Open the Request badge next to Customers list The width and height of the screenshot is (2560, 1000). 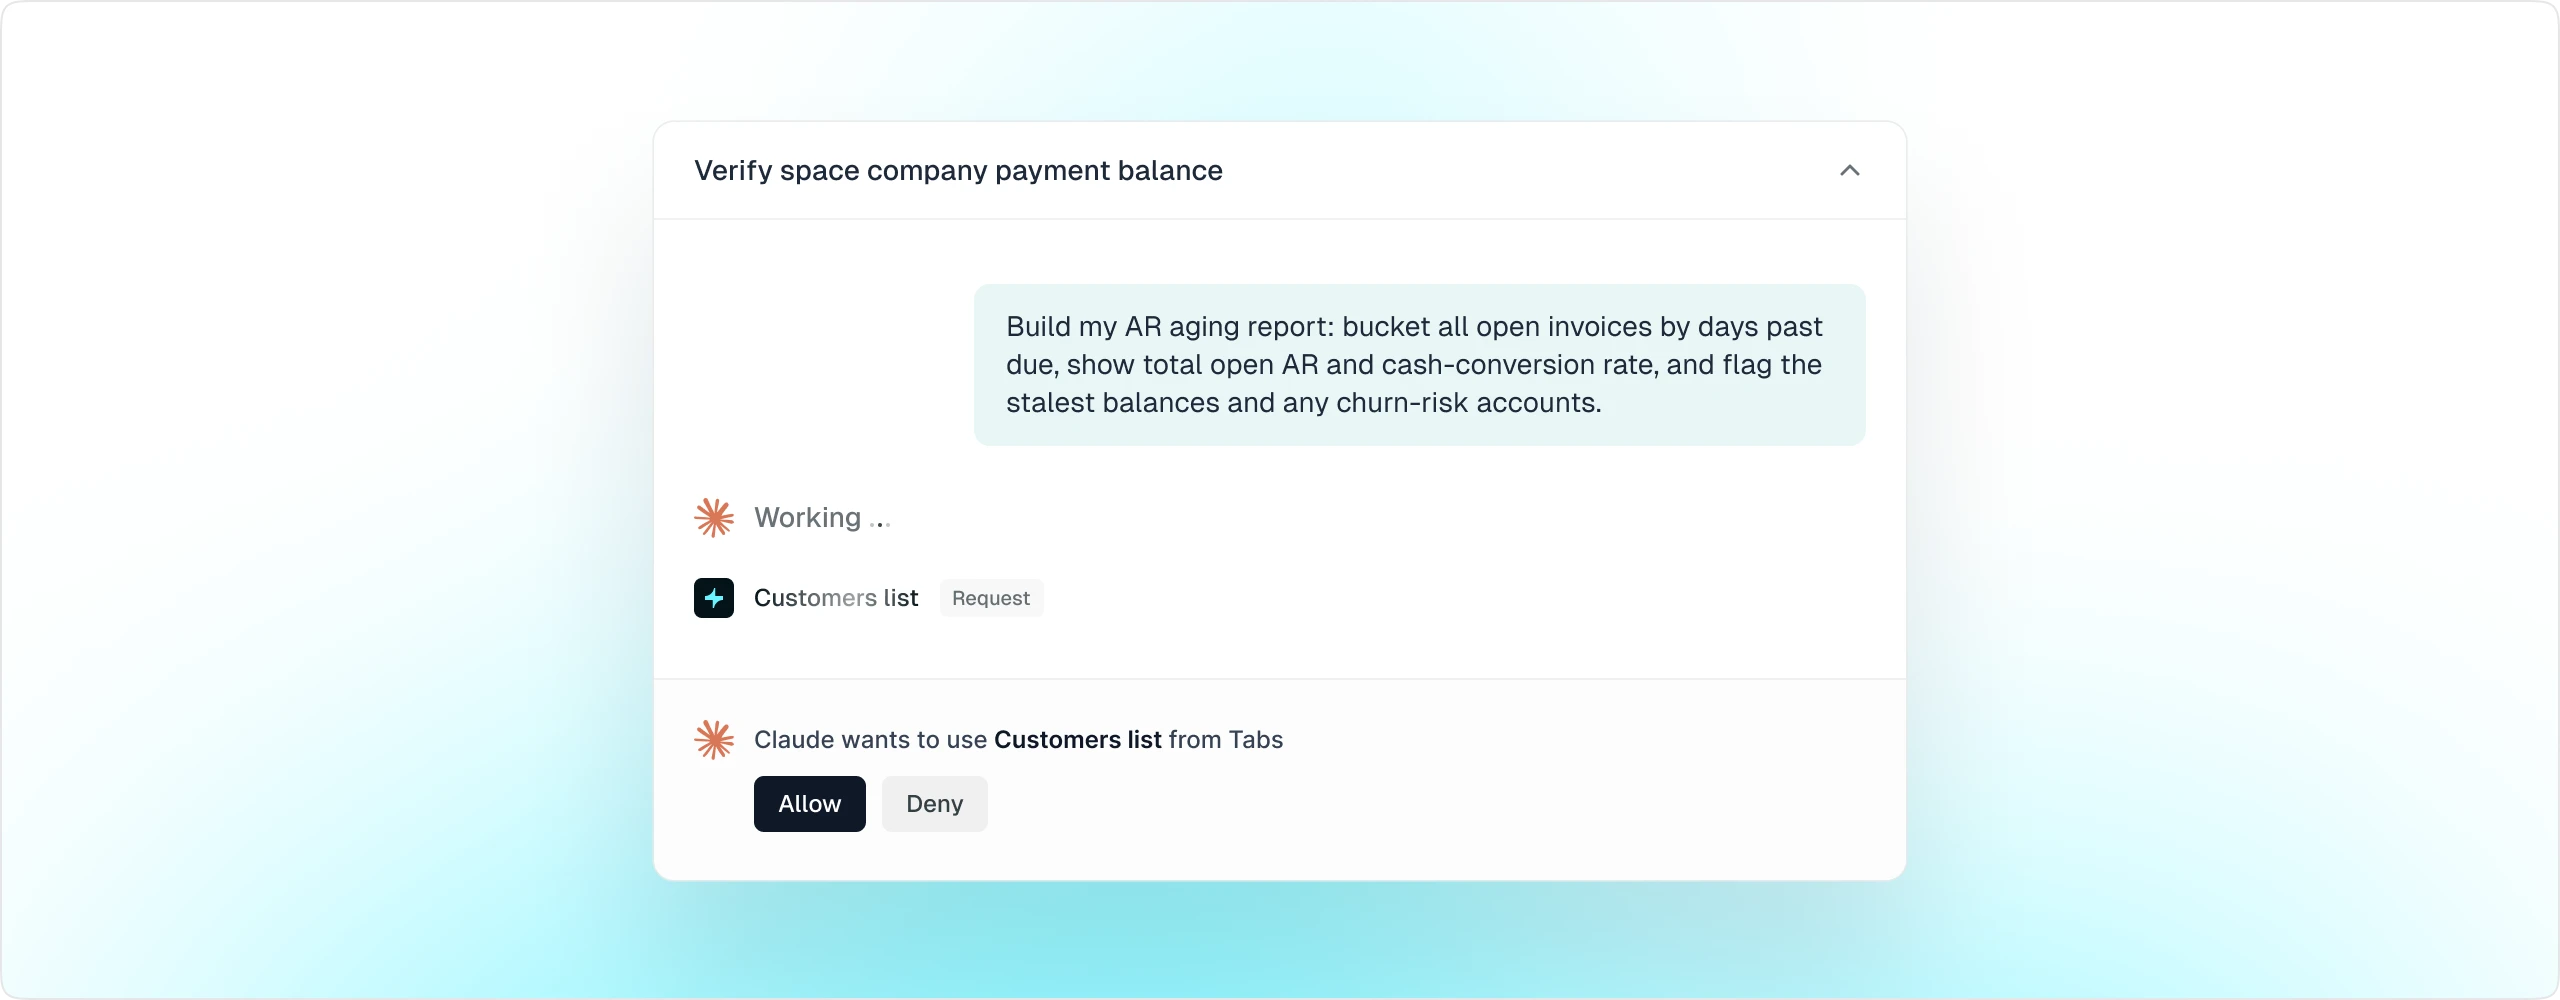pyautogui.click(x=991, y=598)
